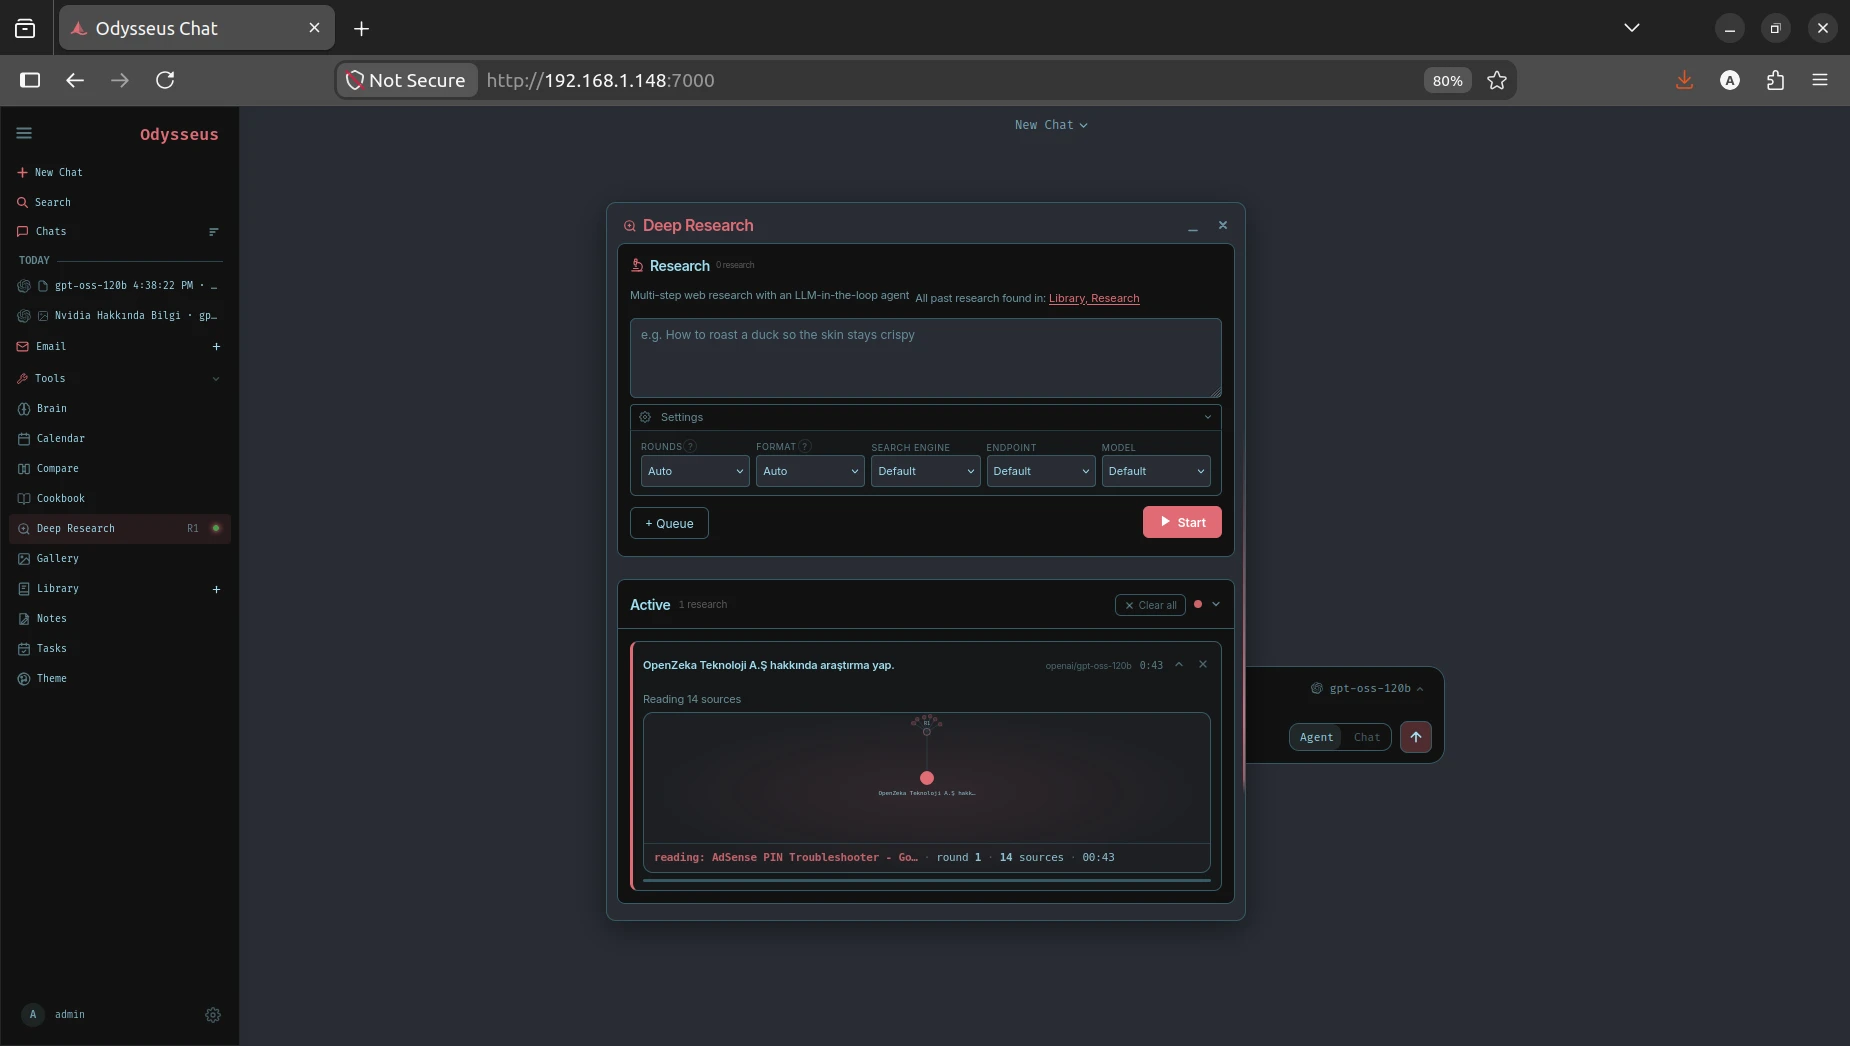Click the red indicator dot in Active header
The height and width of the screenshot is (1046, 1850).
tap(1198, 604)
